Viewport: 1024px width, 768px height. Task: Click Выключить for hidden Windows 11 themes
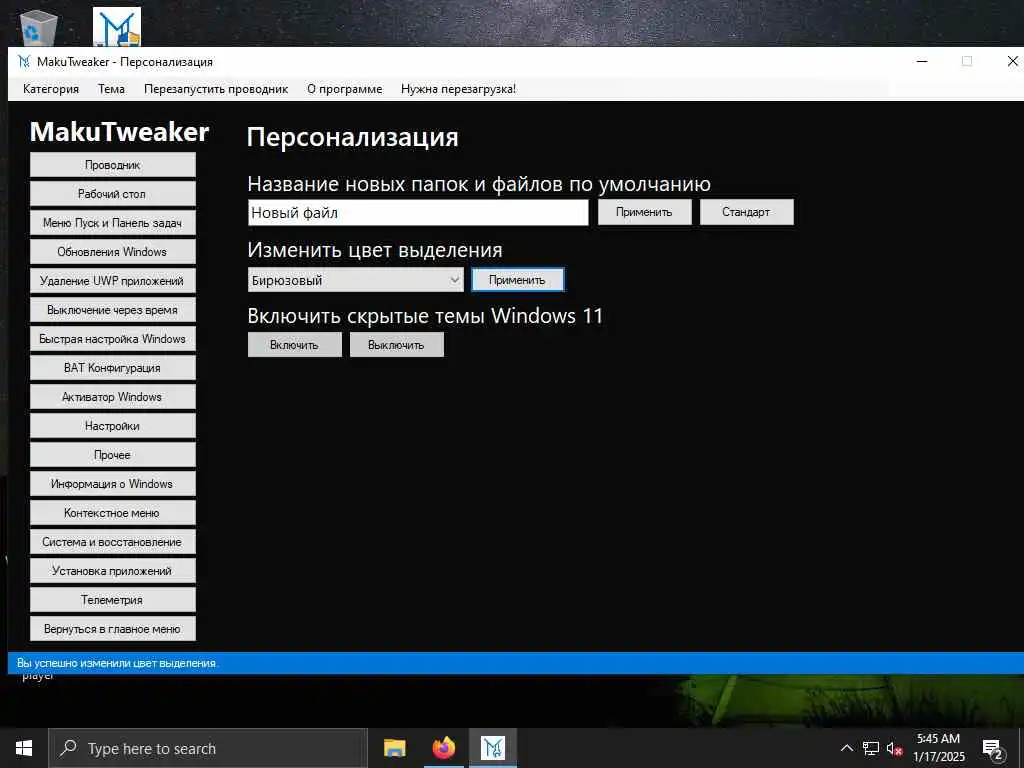(396, 345)
